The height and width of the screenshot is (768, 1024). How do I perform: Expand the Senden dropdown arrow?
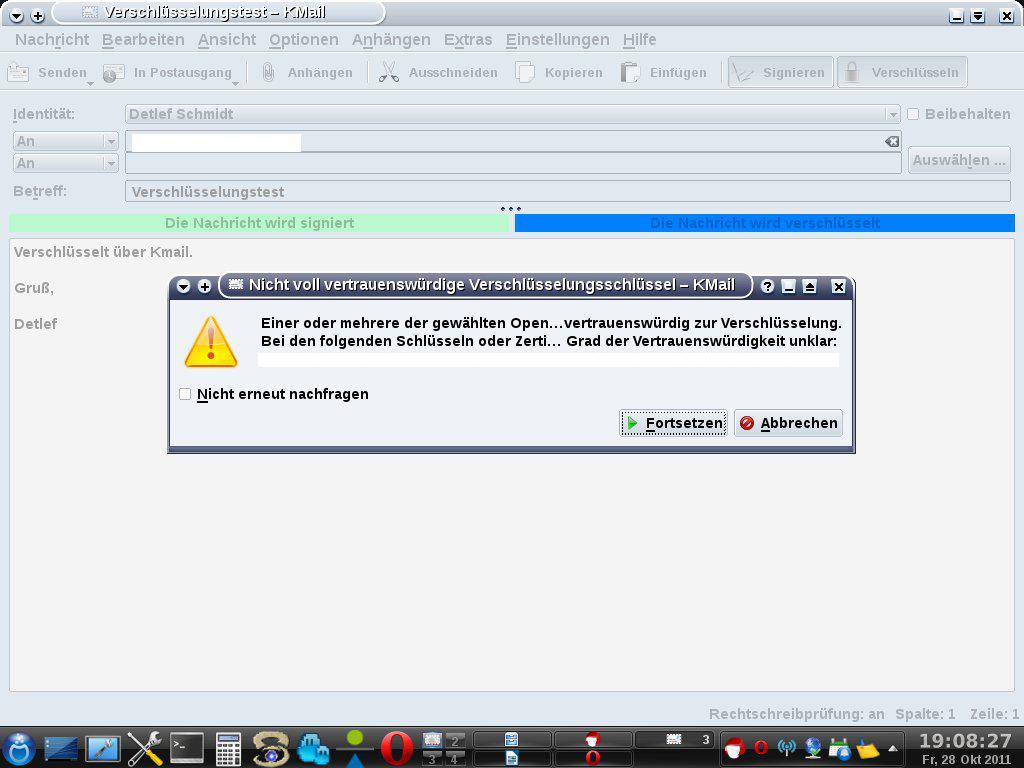click(90, 84)
